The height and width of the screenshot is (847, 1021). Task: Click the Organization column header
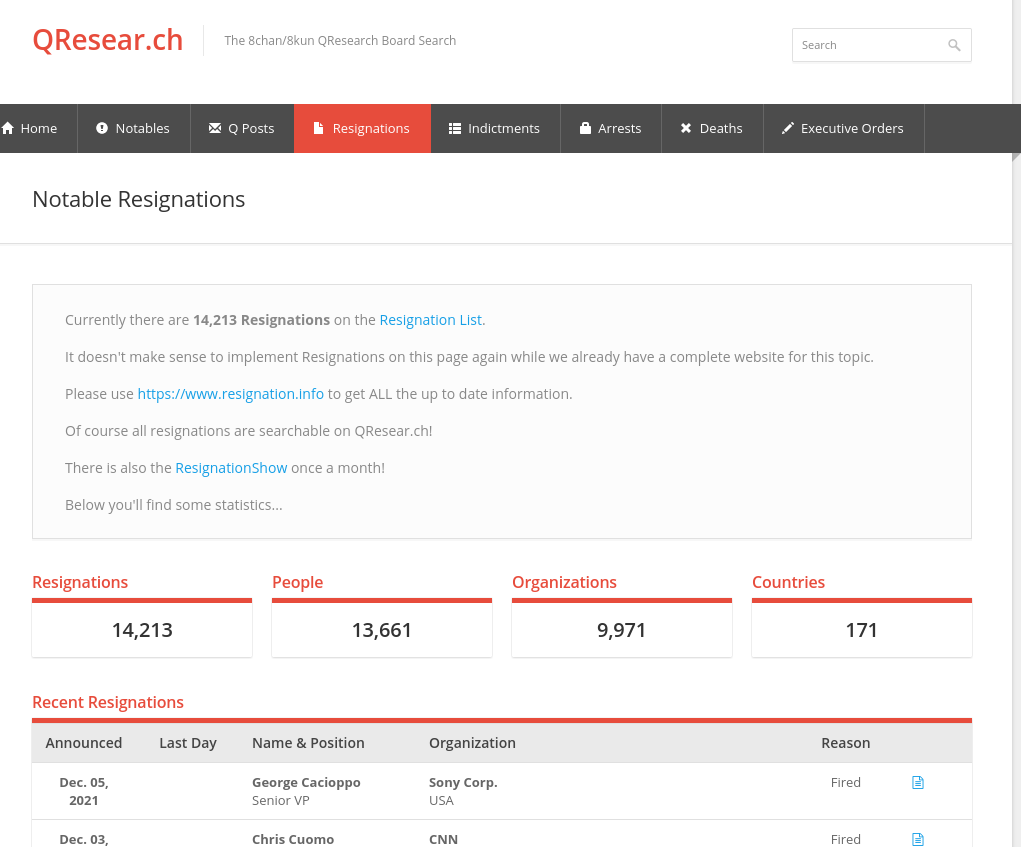(x=472, y=743)
